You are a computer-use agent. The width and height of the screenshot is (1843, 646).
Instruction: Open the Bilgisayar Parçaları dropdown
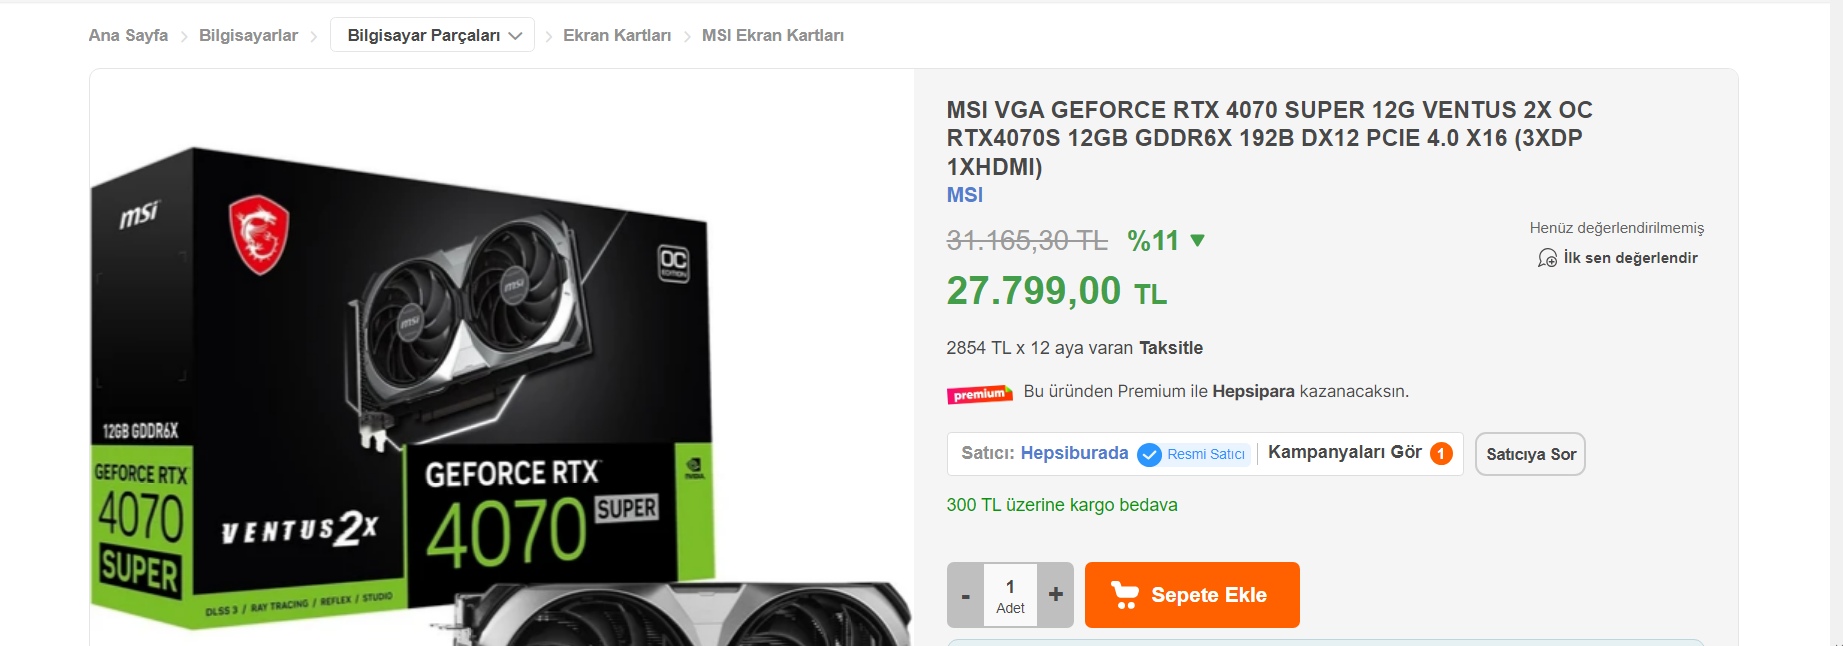coord(433,35)
